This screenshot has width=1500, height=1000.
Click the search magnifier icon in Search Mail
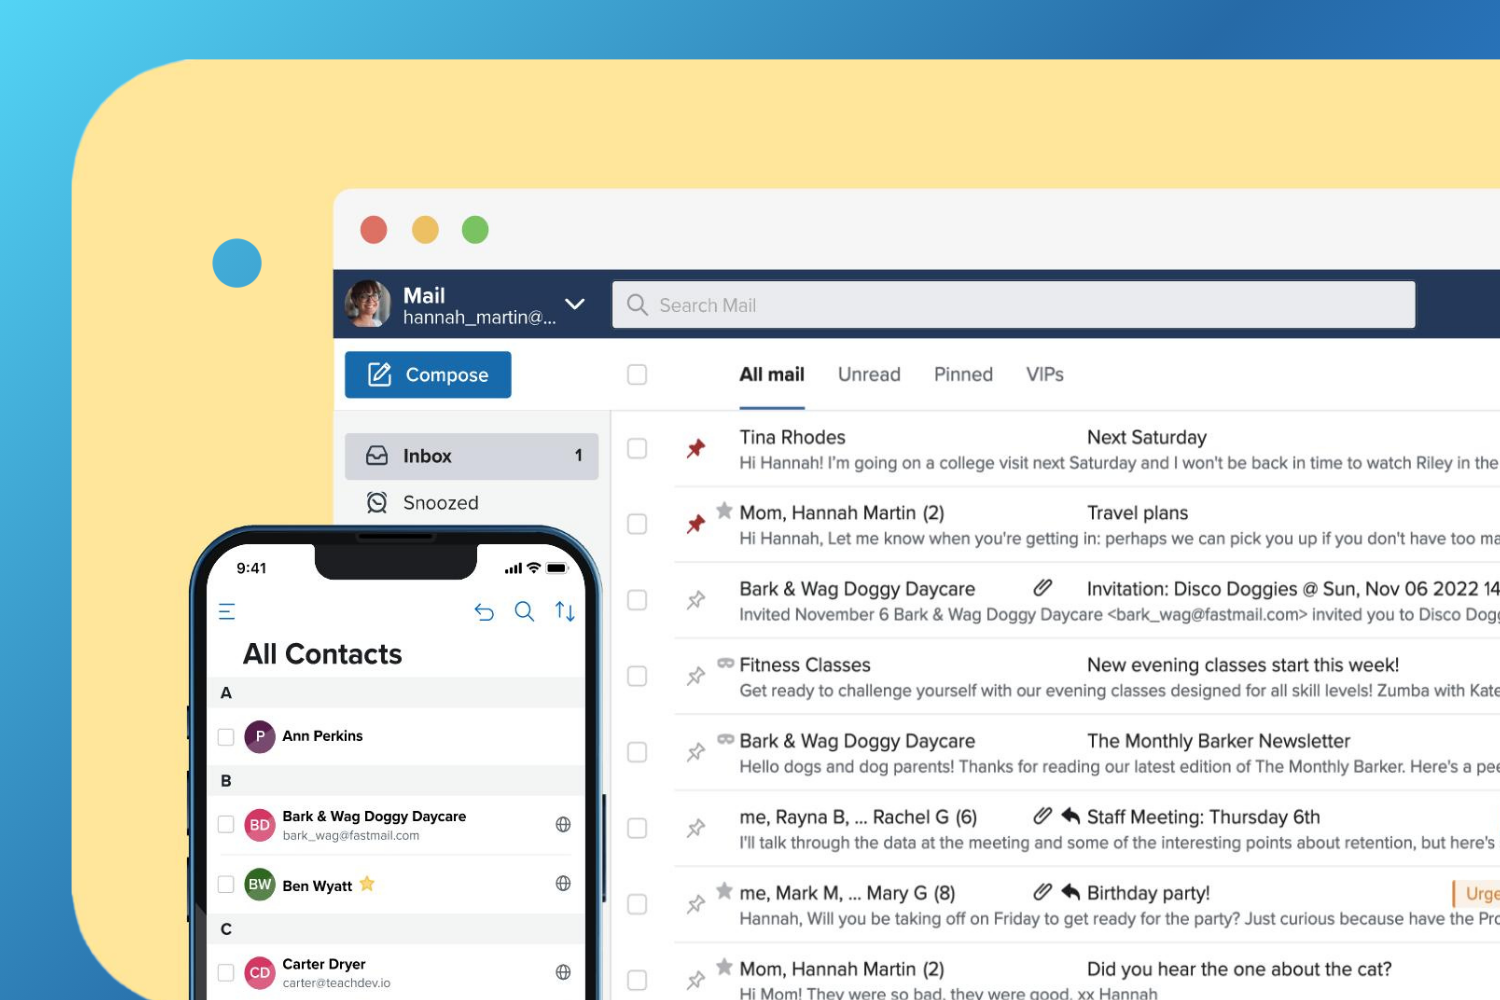[637, 304]
